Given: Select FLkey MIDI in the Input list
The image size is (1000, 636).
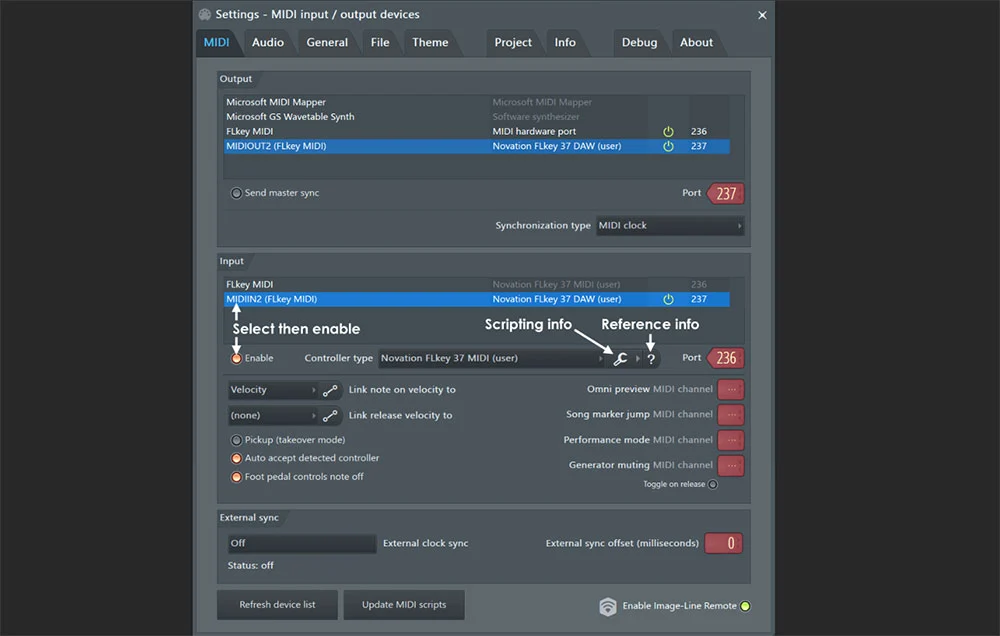Looking at the screenshot, I should tap(250, 285).
